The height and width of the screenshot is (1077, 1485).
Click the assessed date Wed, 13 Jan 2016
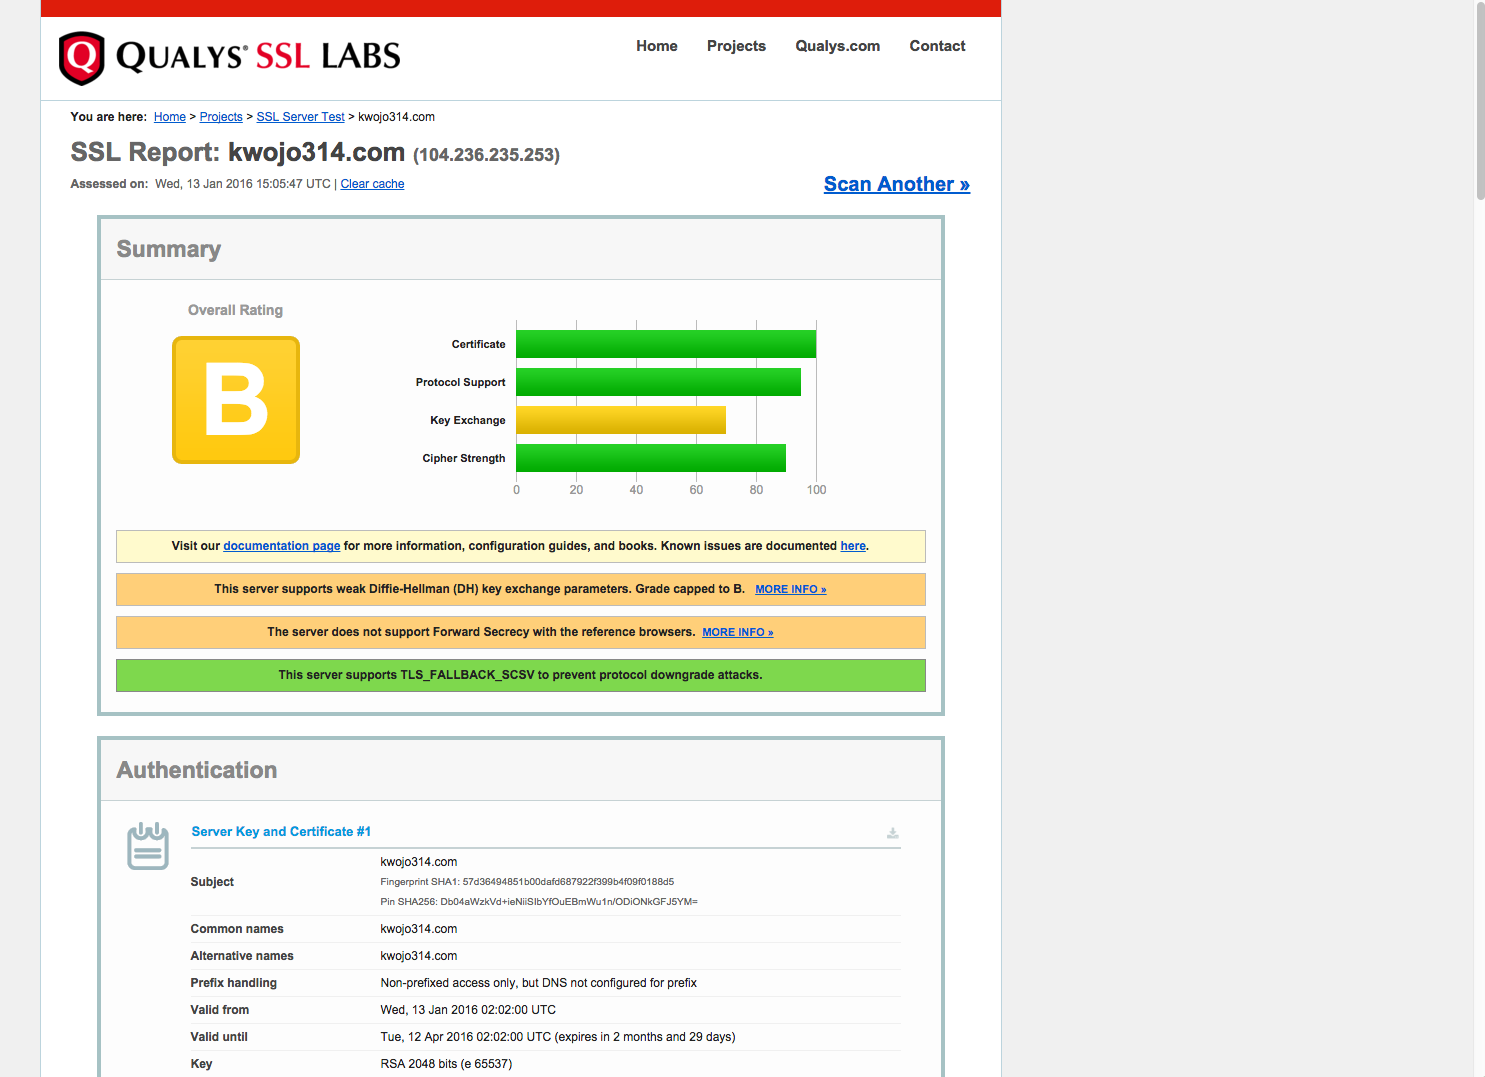(x=243, y=184)
